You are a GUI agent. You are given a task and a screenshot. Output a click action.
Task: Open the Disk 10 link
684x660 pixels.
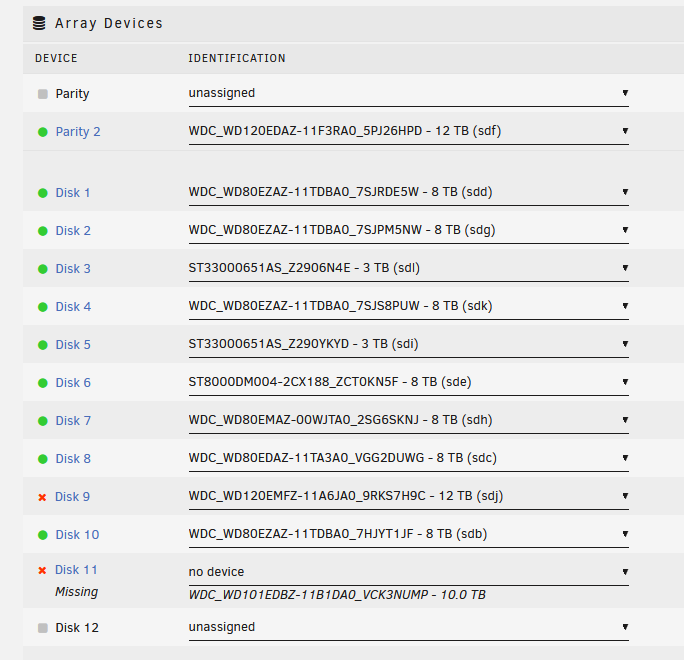pos(77,534)
